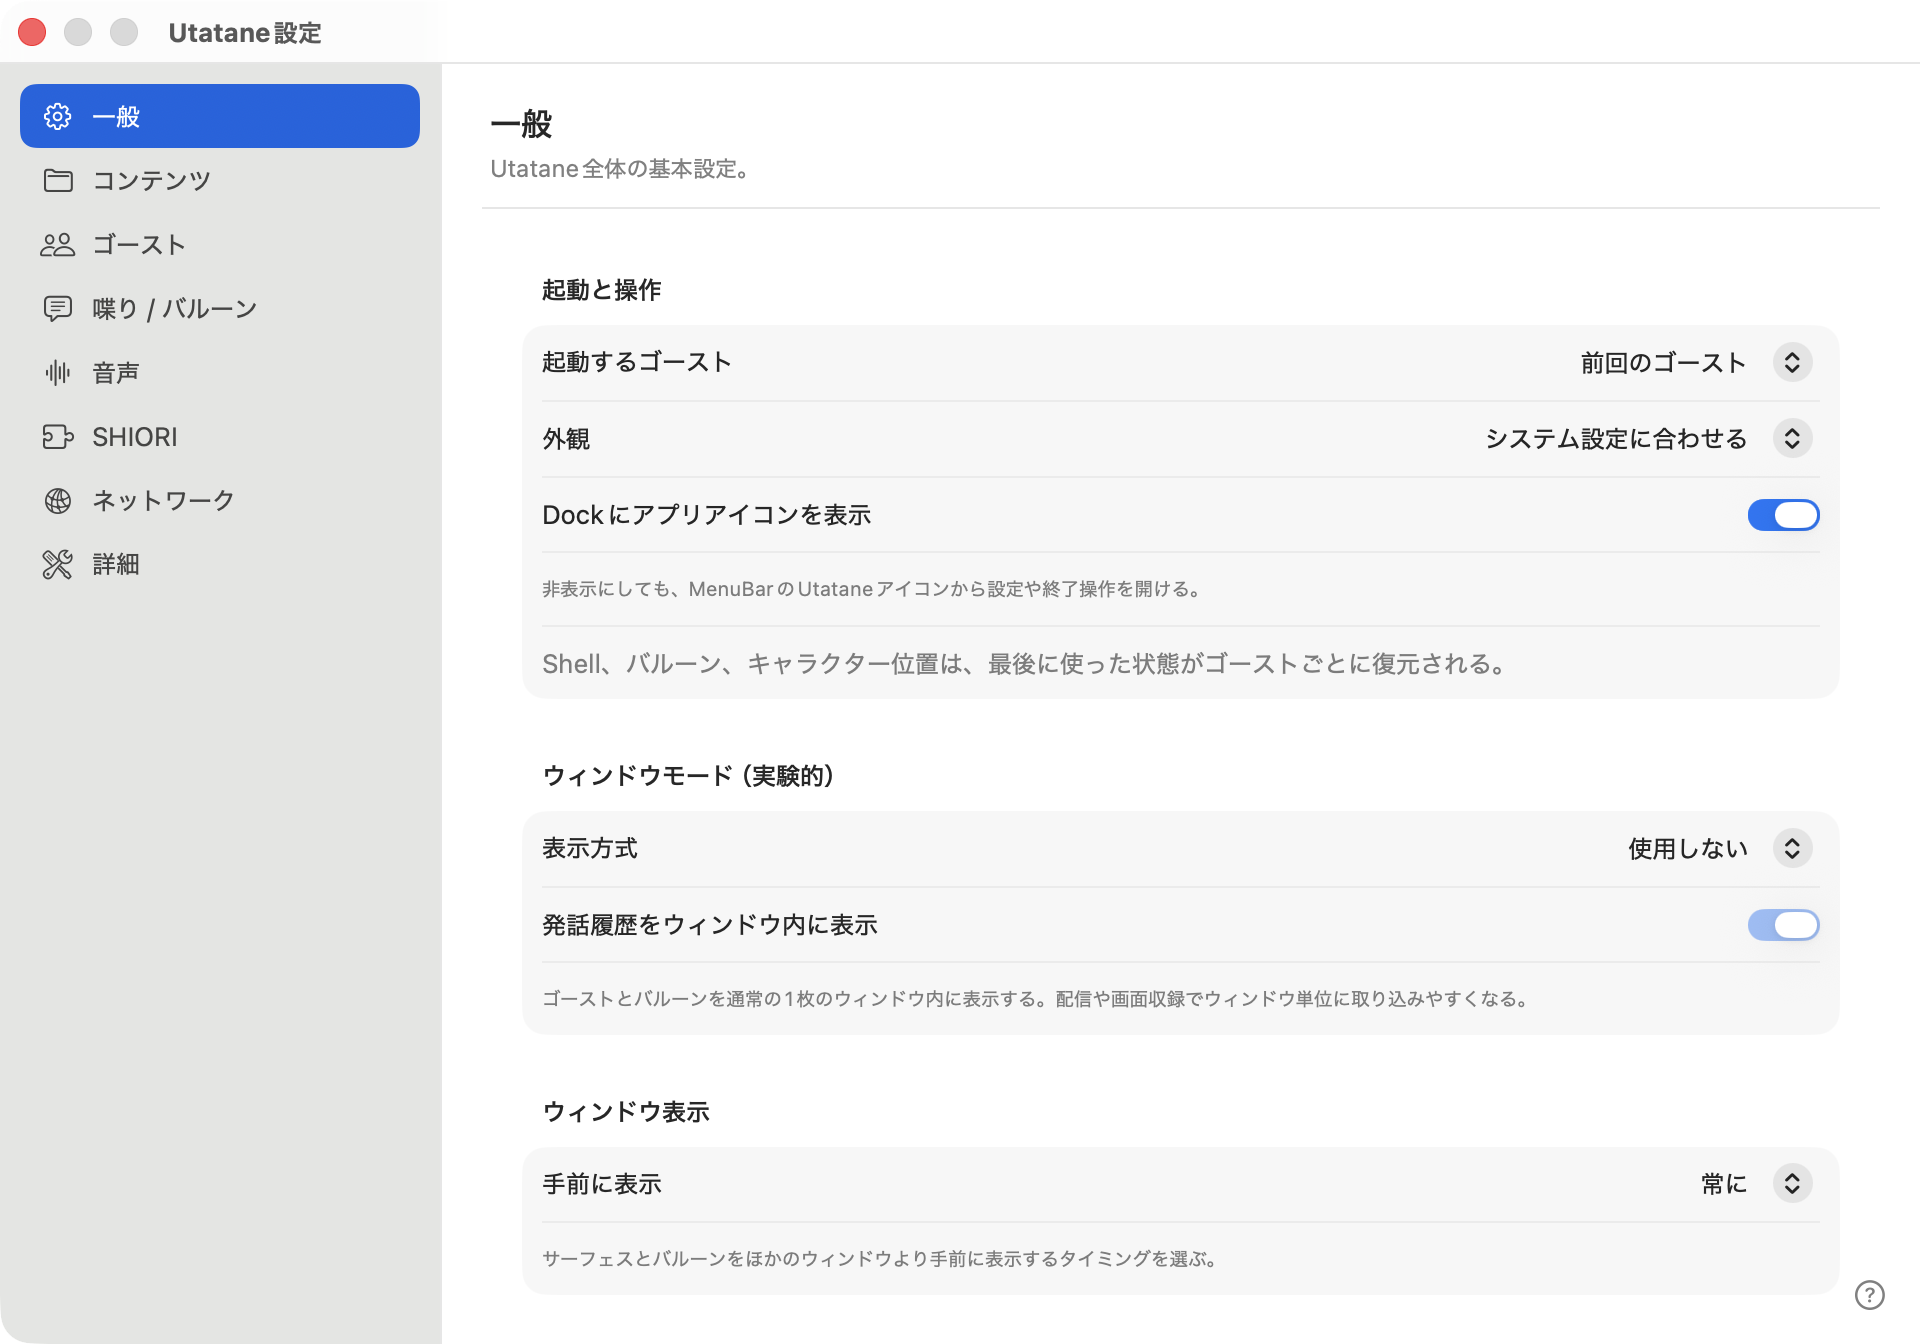Click the 起動するゴースト row label
The width and height of the screenshot is (1920, 1344).
point(637,362)
